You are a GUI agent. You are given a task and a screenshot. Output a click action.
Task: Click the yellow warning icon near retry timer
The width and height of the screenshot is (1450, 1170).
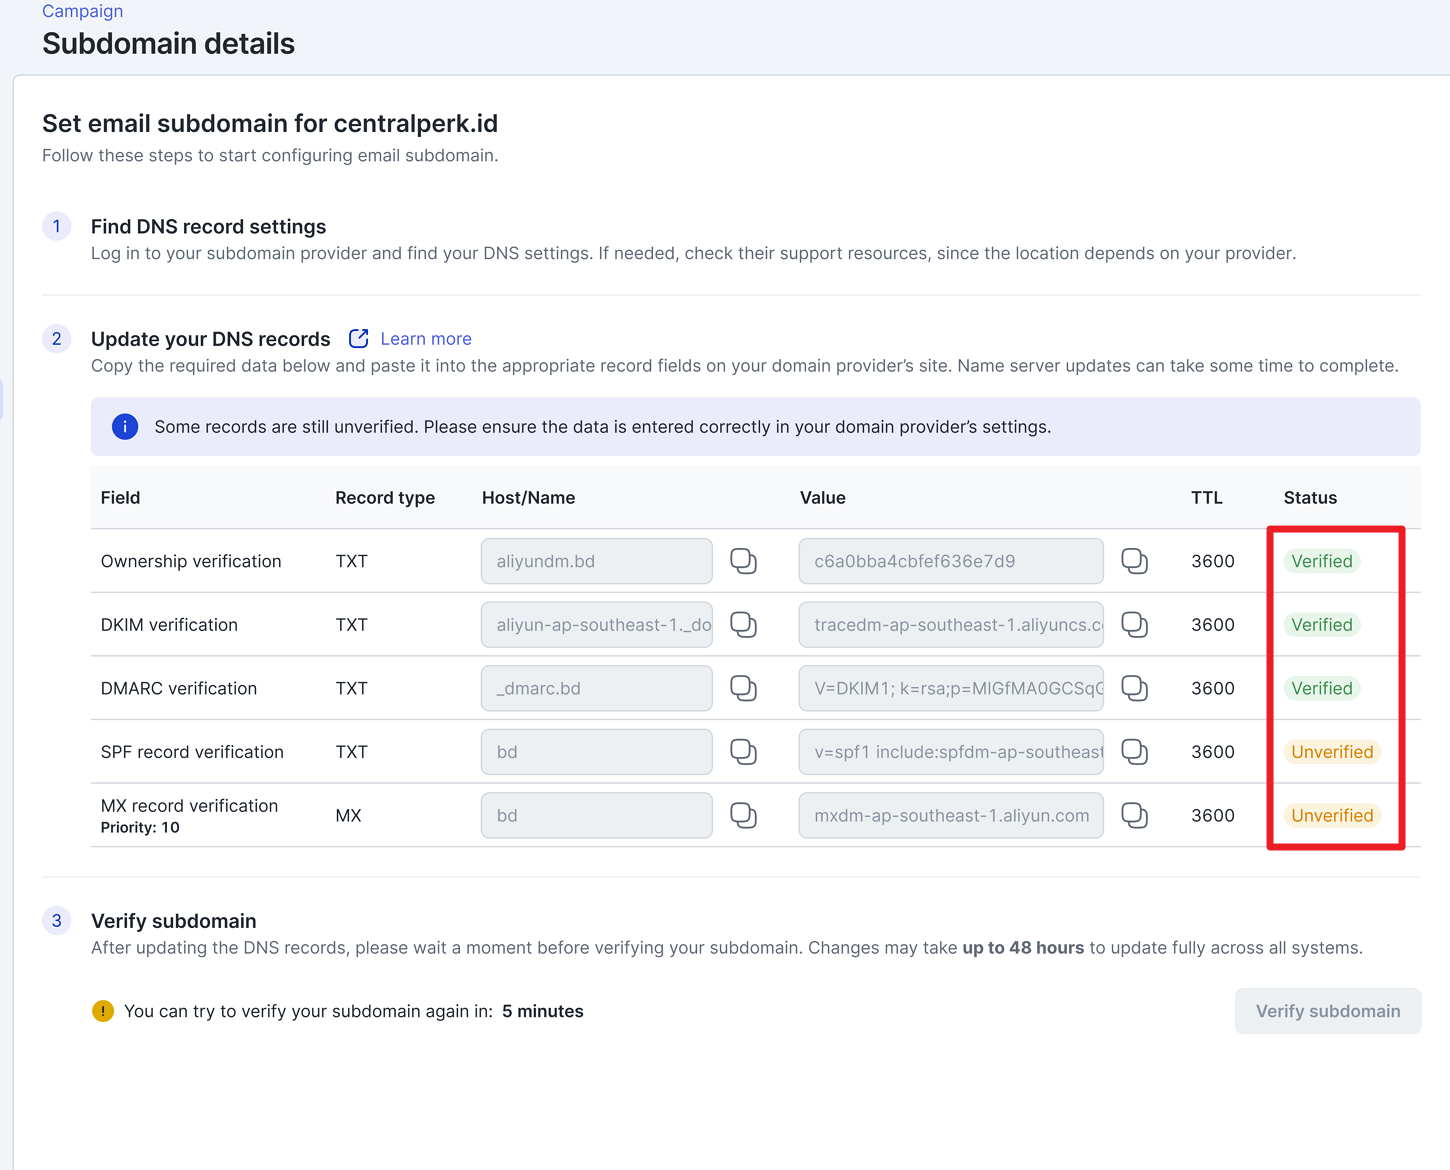[103, 1011]
